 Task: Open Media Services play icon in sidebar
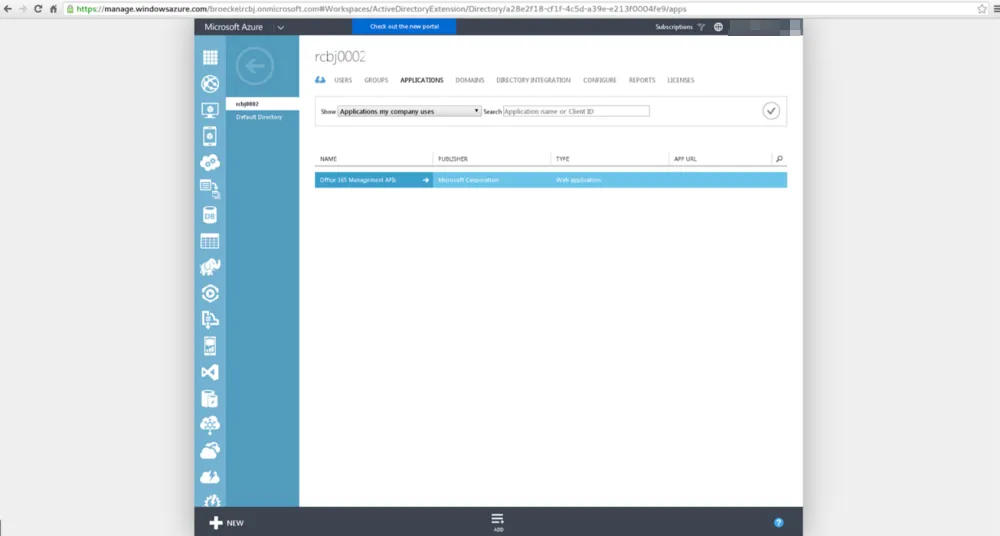pyautogui.click(x=210, y=294)
